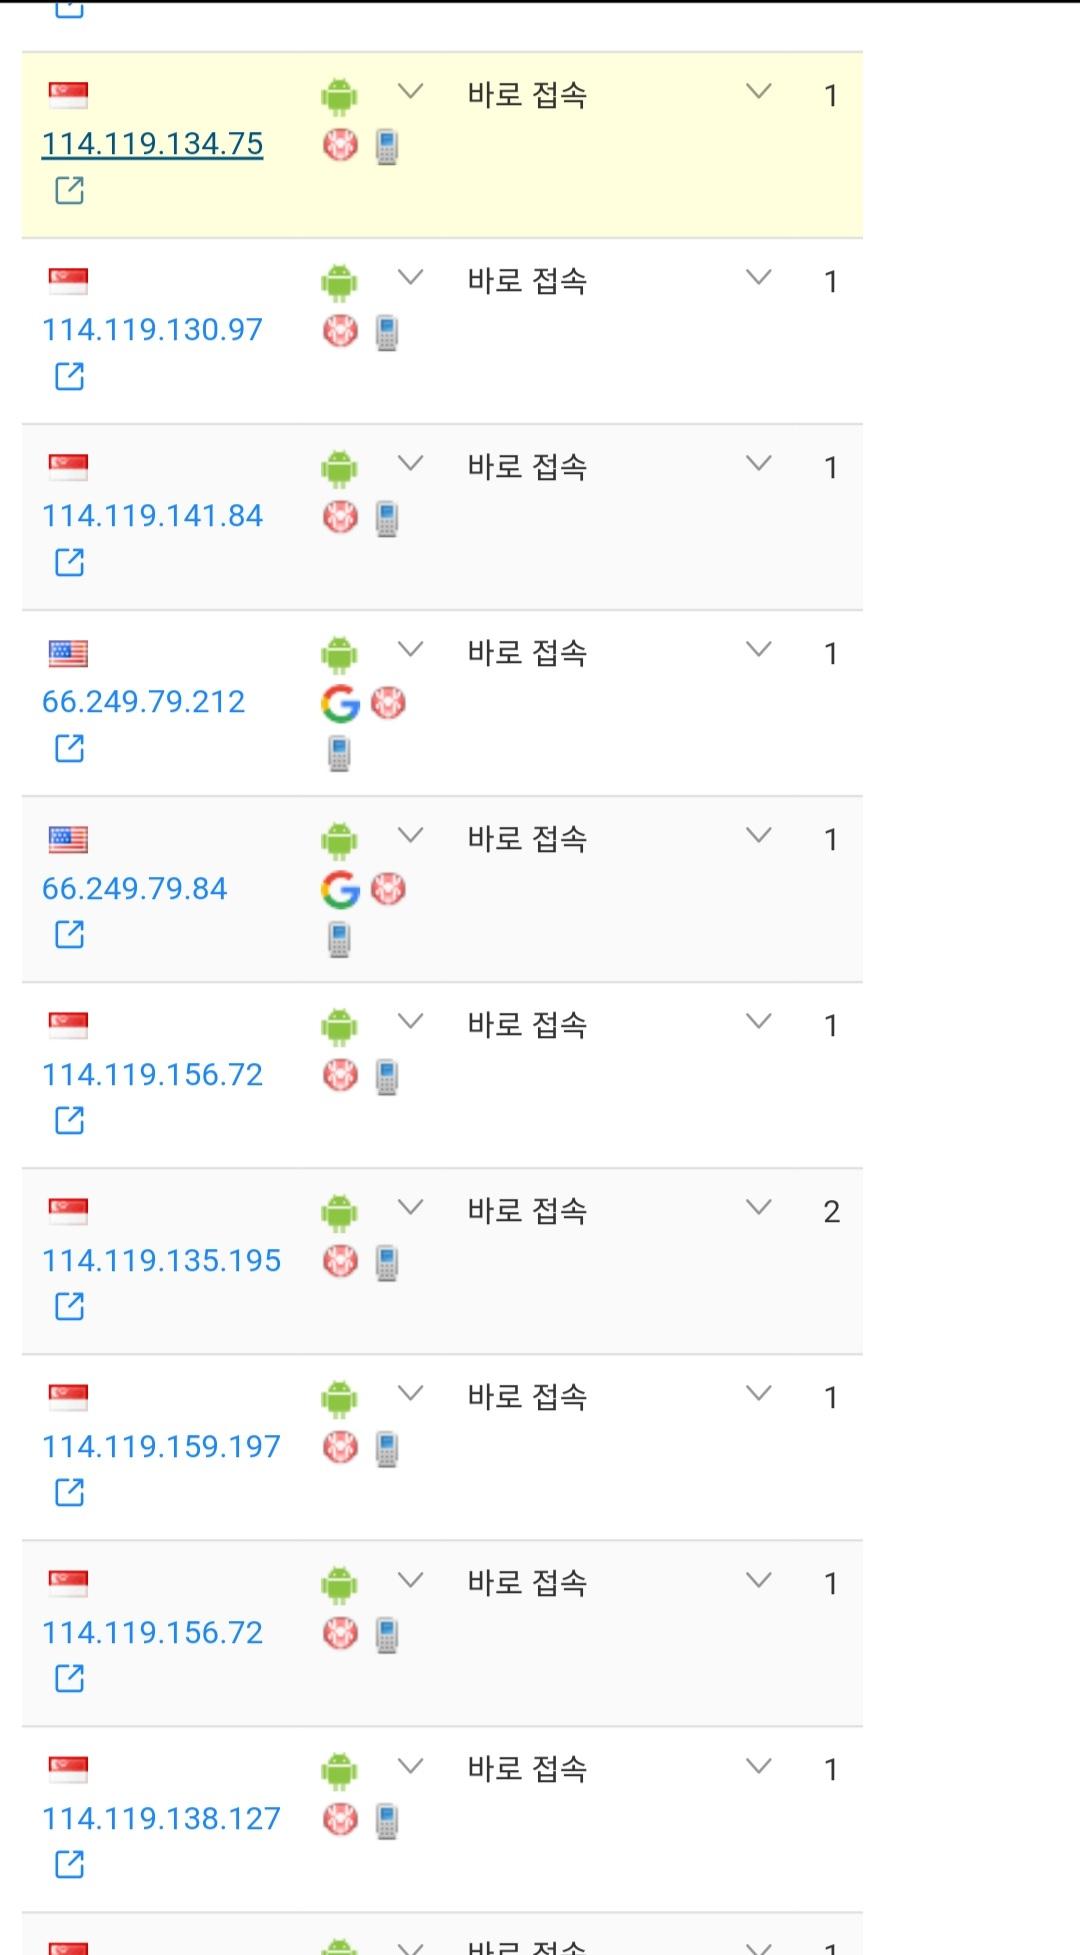Click the Singapore flag above 114.119.138.127
This screenshot has width=1080, height=1955.
tap(68, 1769)
